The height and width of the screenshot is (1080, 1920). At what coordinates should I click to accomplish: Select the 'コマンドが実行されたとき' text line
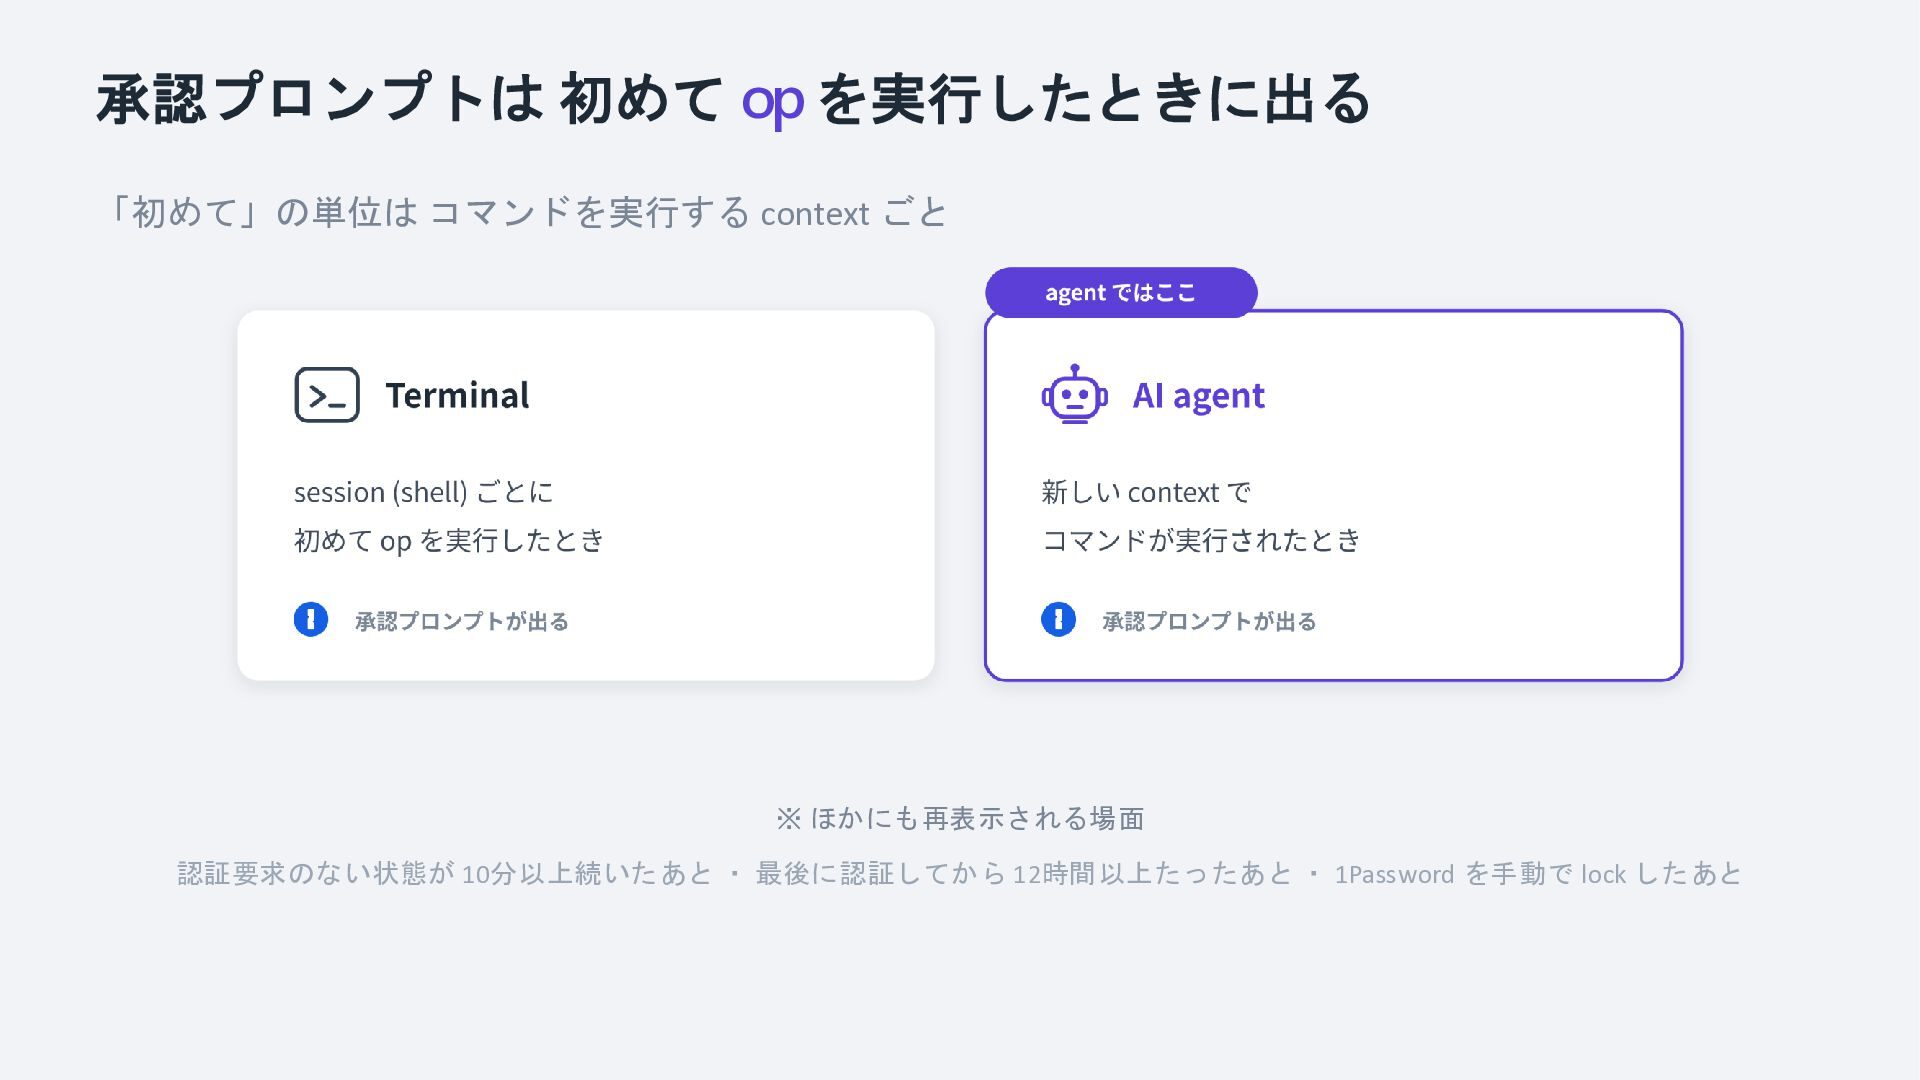click(1201, 540)
